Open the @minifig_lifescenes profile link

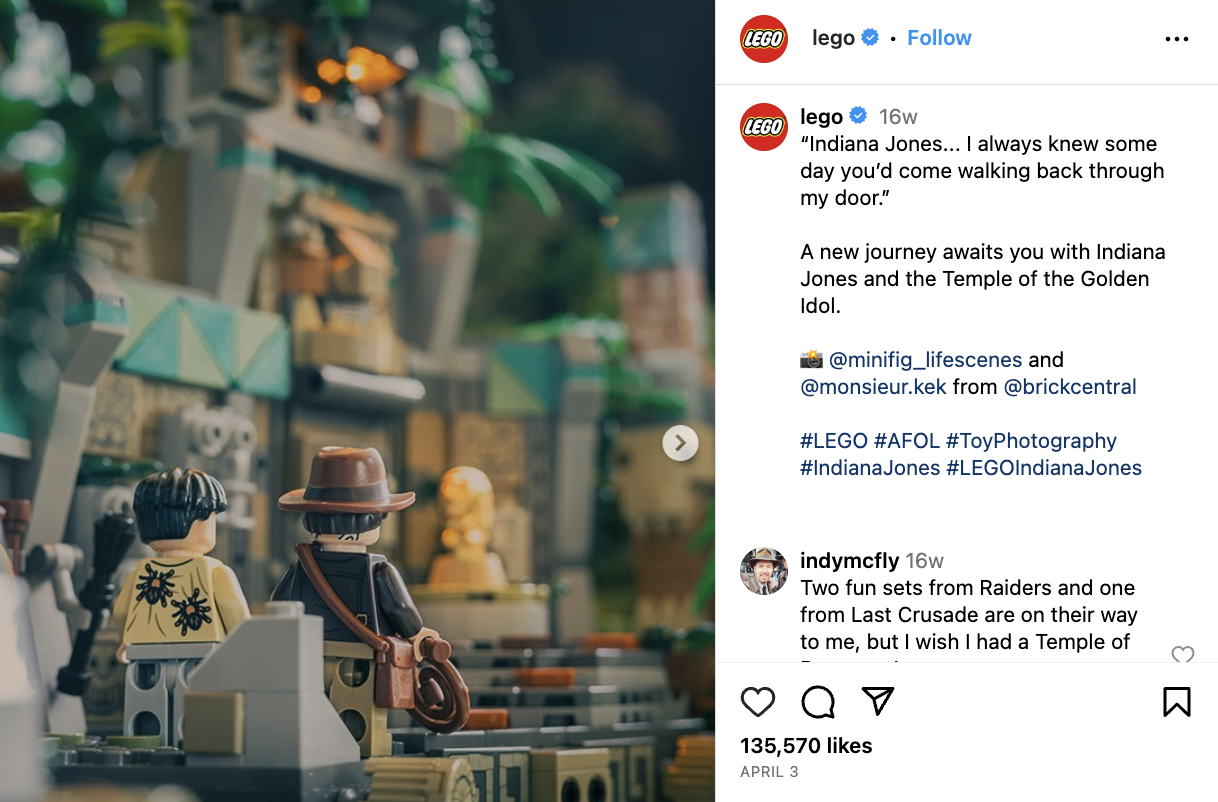(926, 359)
